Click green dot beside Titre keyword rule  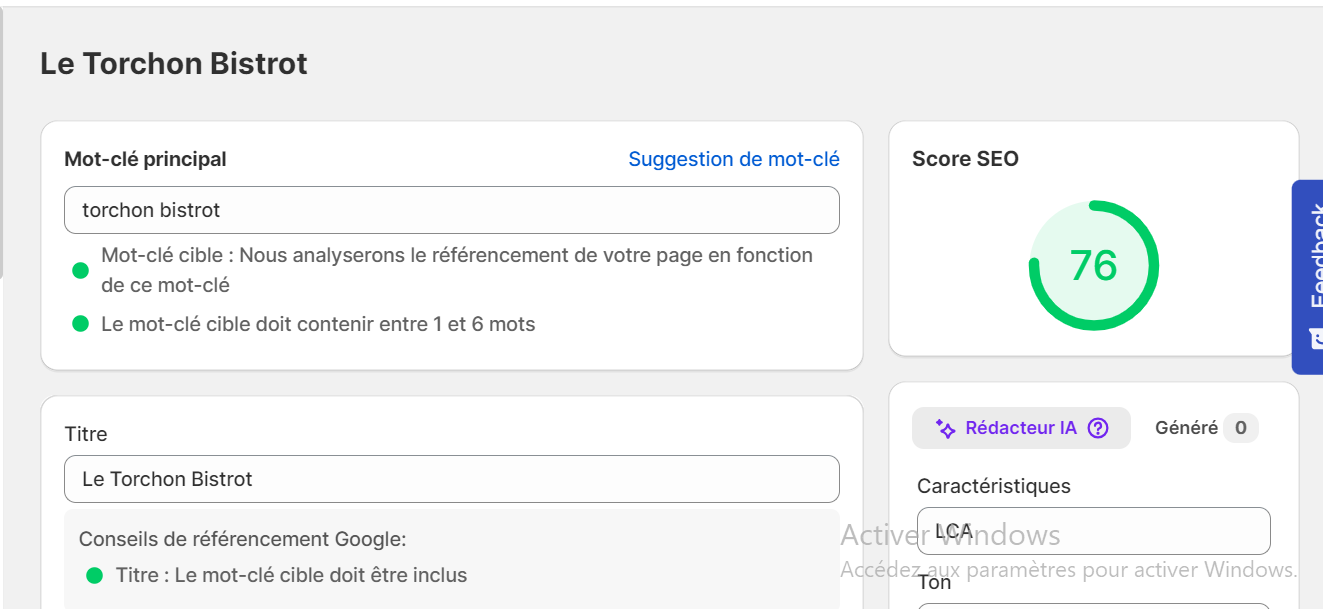tap(94, 575)
